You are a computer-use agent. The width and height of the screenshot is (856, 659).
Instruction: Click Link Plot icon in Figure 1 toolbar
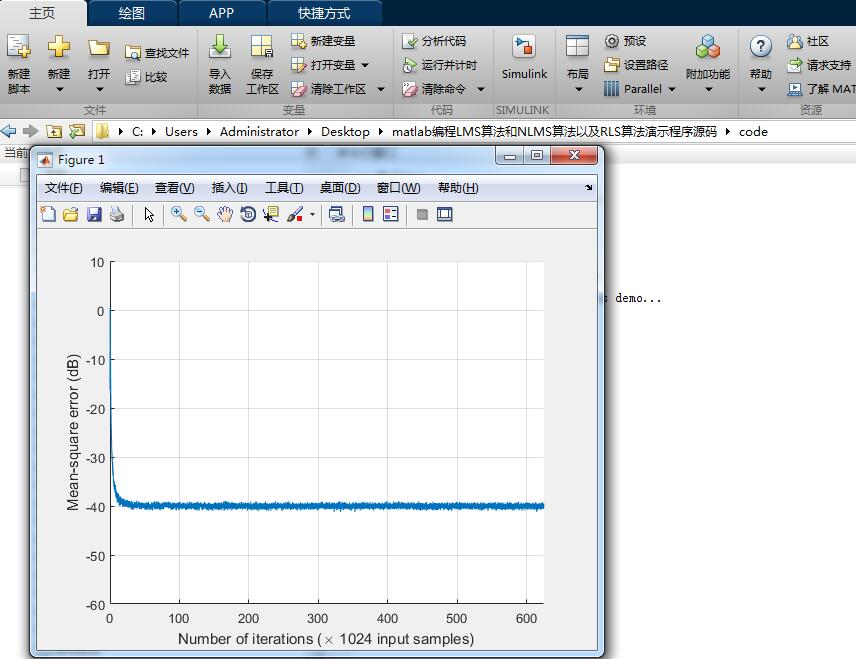336,214
